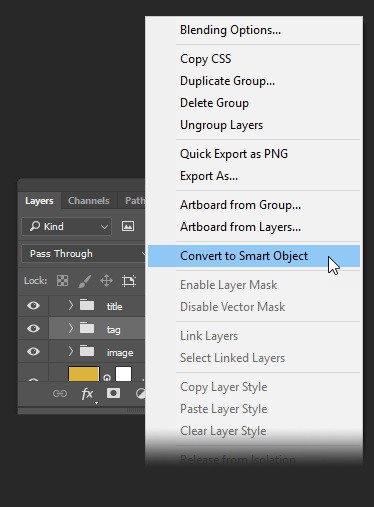
Task: Open the Pass Through blend mode dropdown
Action: click(x=83, y=254)
